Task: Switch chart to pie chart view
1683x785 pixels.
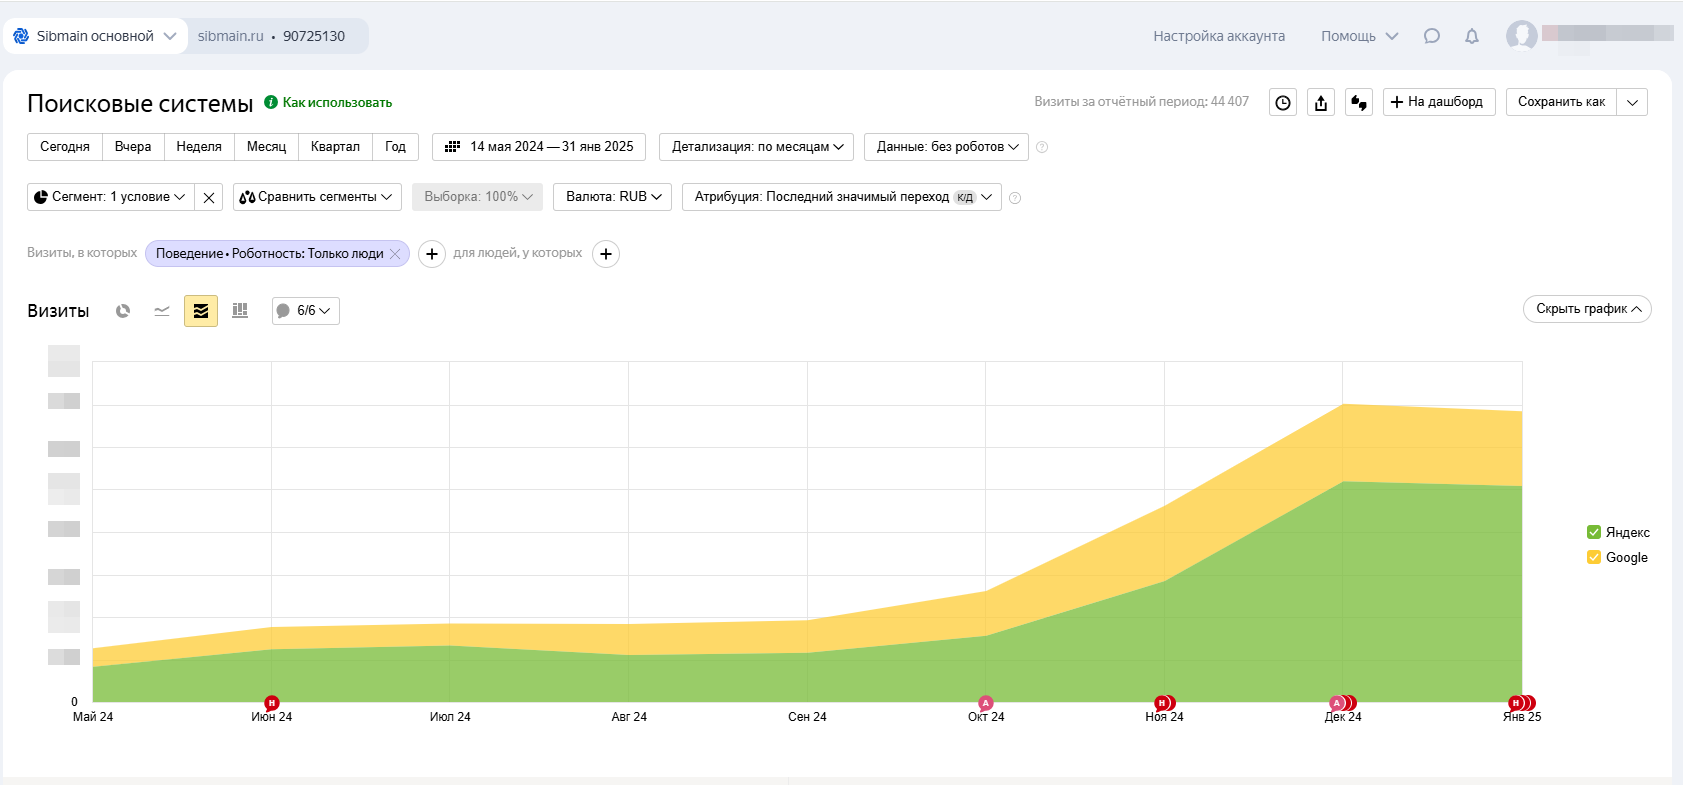Action: pos(123,311)
